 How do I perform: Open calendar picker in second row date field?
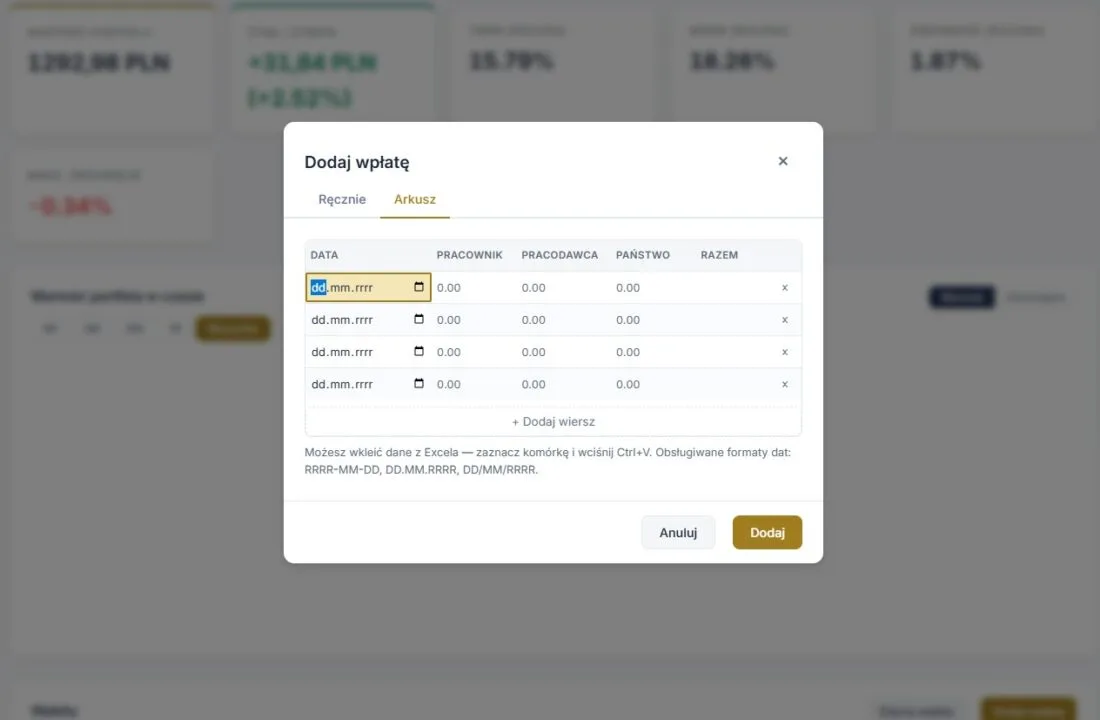tap(419, 320)
